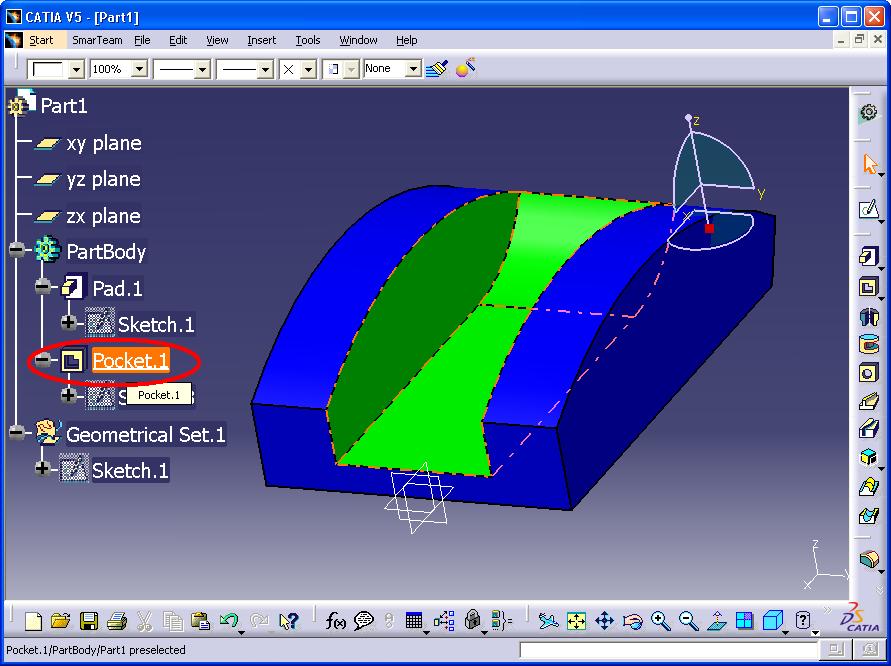Click the Pad tool icon
This screenshot has width=891, height=666.
pyautogui.click(x=868, y=256)
